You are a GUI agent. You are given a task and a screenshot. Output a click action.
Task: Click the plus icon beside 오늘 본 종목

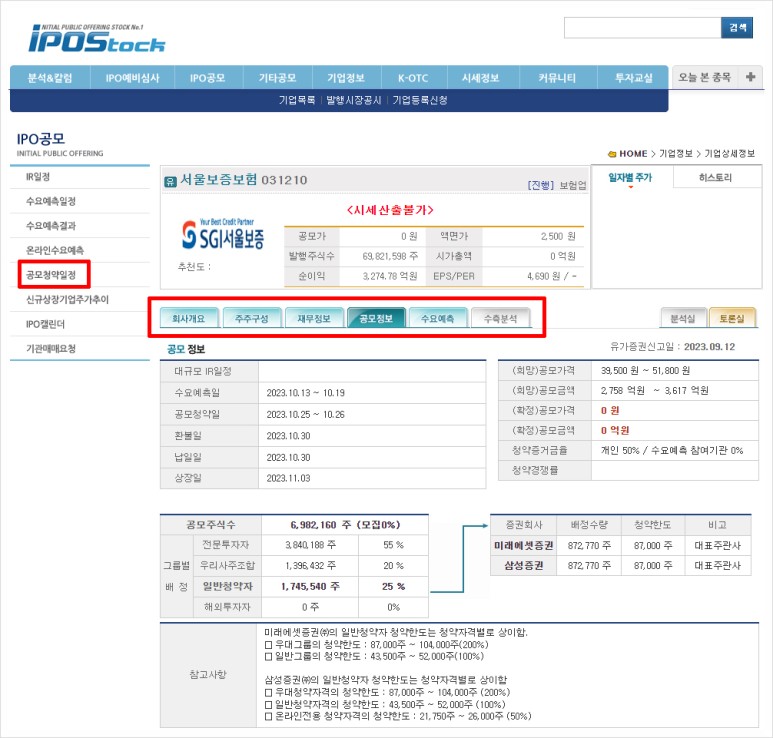click(x=750, y=77)
